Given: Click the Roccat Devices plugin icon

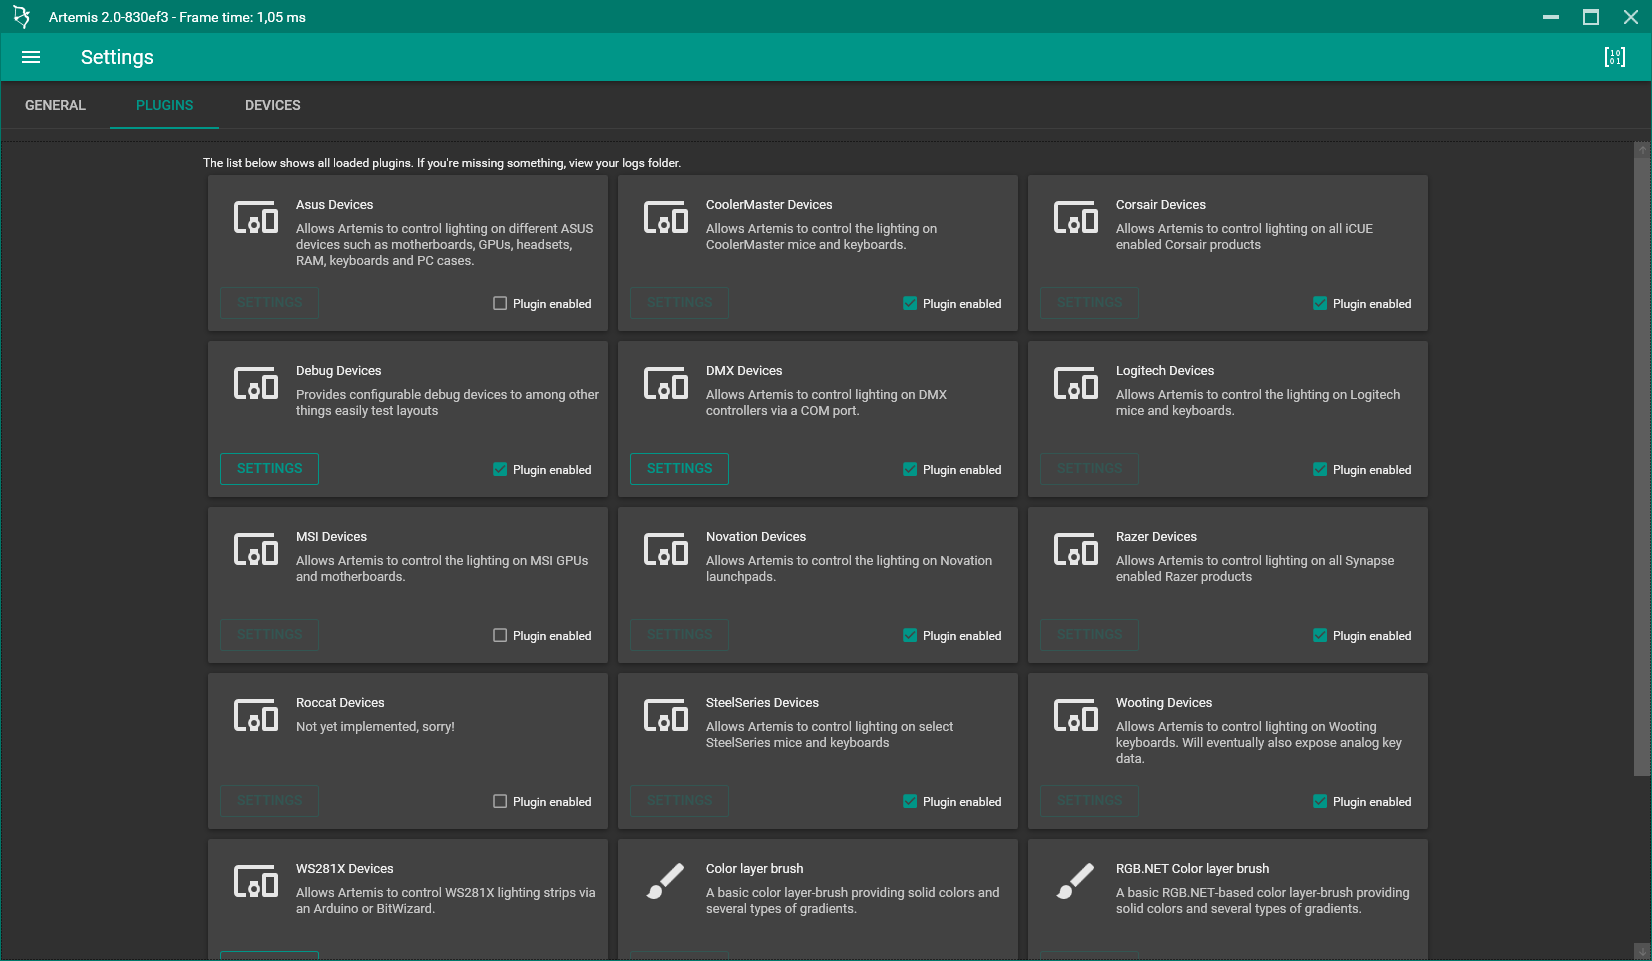Looking at the screenshot, I should click(256, 715).
